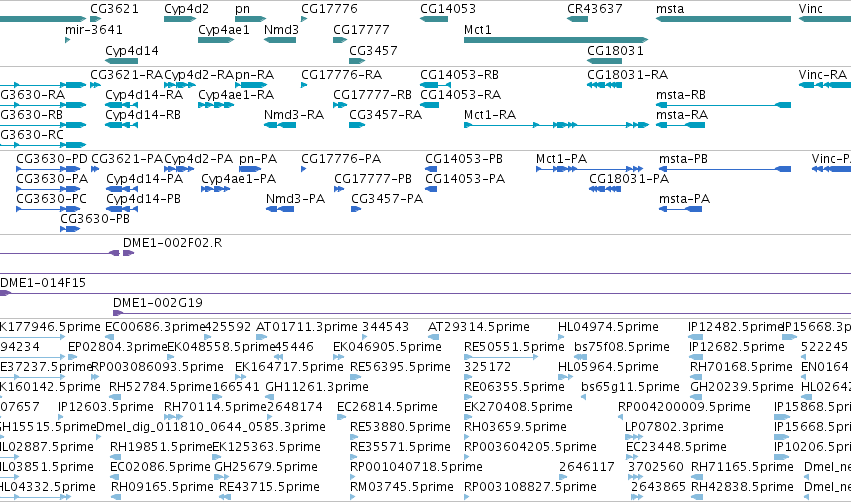851x502 pixels.
Task: Select the Vinc-RA transcript label
Action: tap(823, 74)
